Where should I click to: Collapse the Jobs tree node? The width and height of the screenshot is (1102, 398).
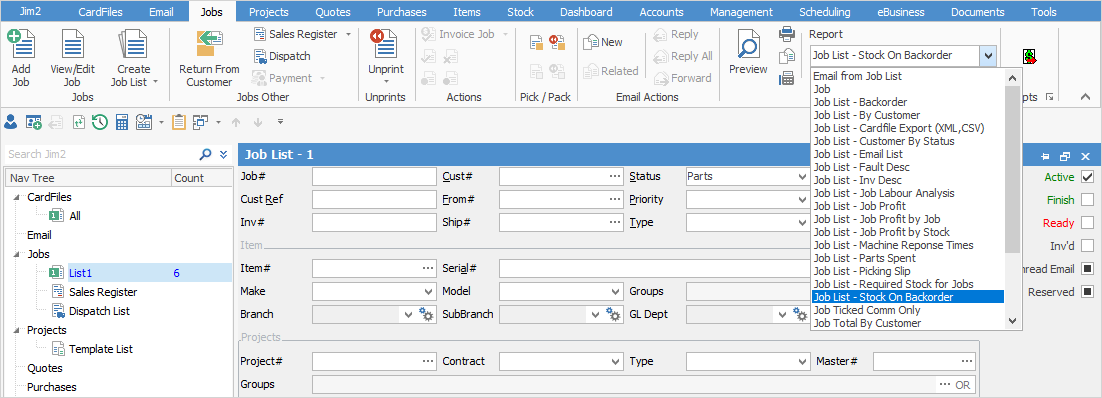pyautogui.click(x=17, y=254)
